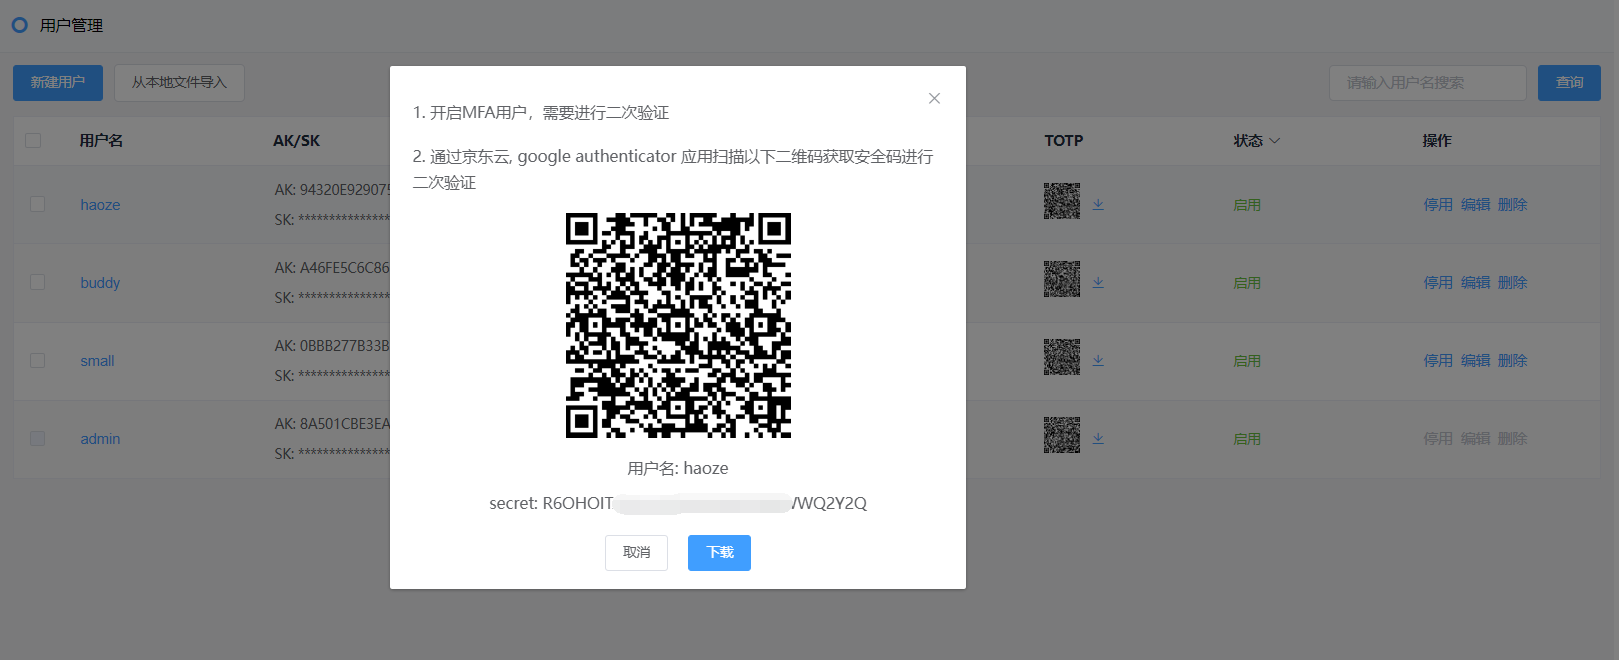Check the small row checkbox
The image size is (1619, 660).
[x=37, y=360]
